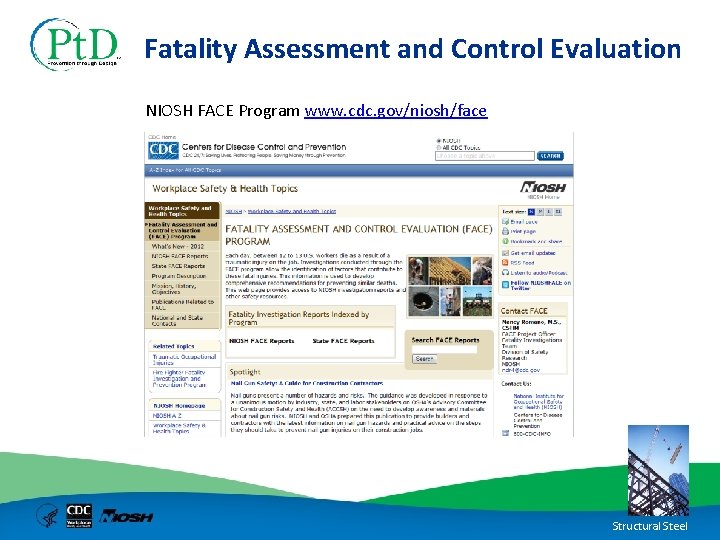Image resolution: width=720 pixels, height=540 pixels.
Task: Click the CDC logo in the webpage header
Action: 163,150
